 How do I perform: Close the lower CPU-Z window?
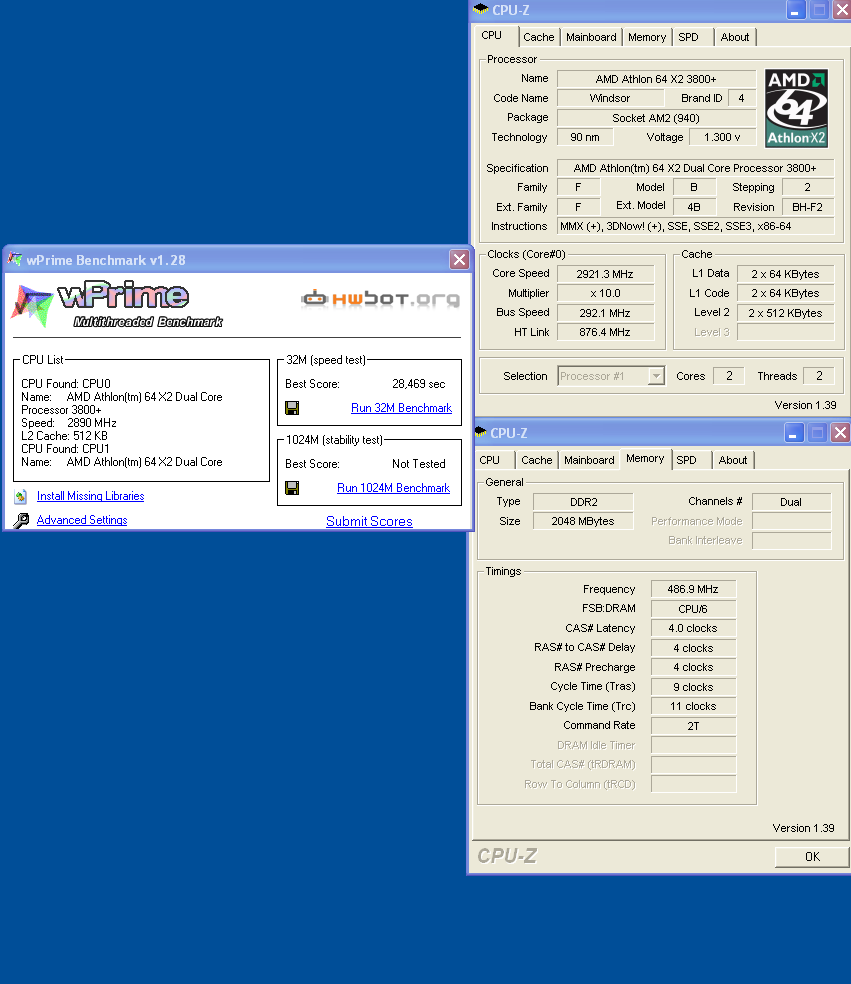840,432
